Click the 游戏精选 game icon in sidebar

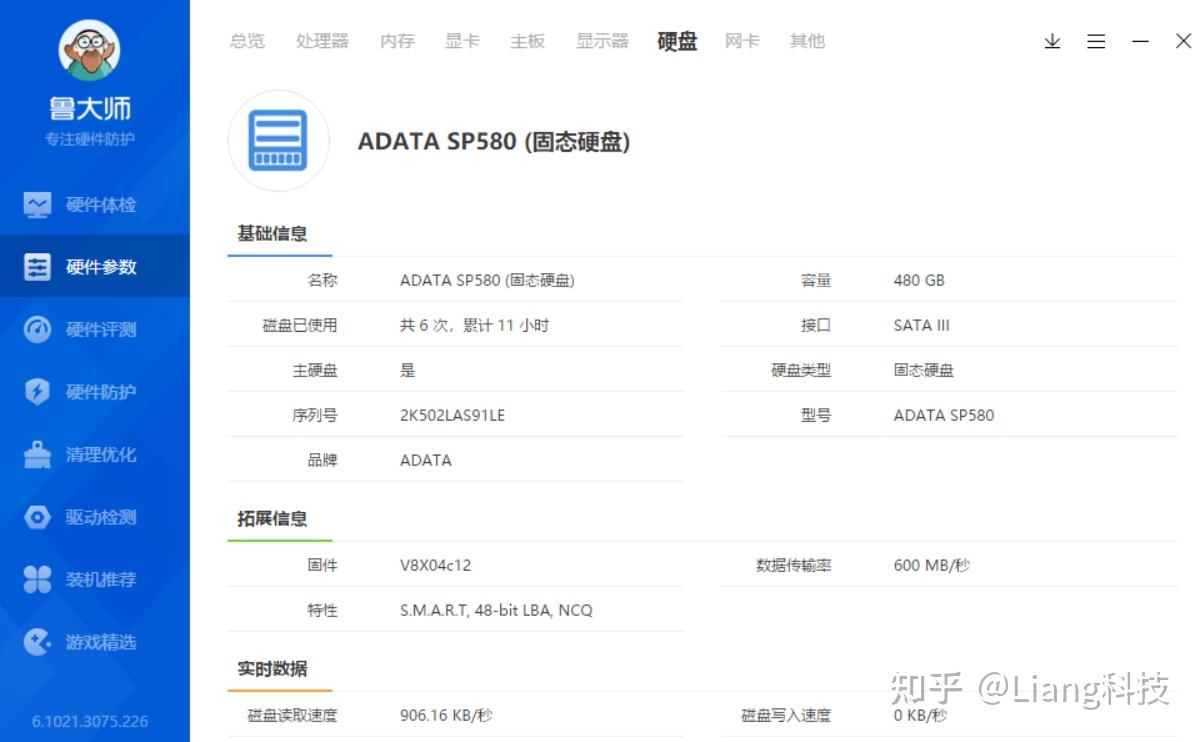coord(37,642)
